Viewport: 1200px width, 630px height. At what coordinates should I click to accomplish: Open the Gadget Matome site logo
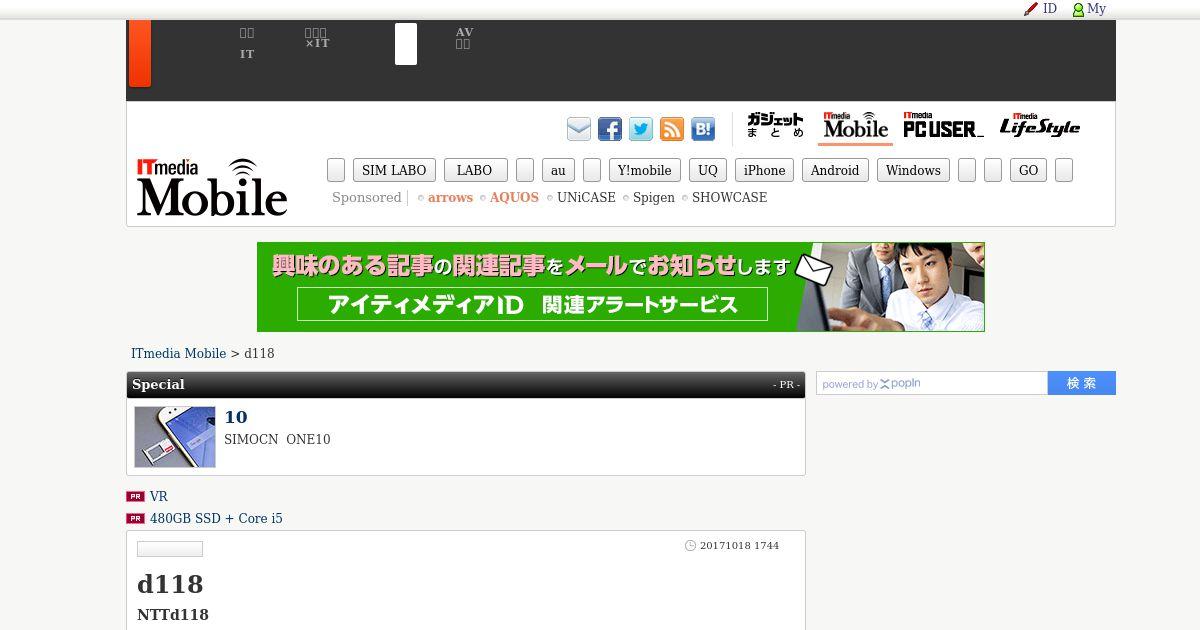click(x=775, y=126)
